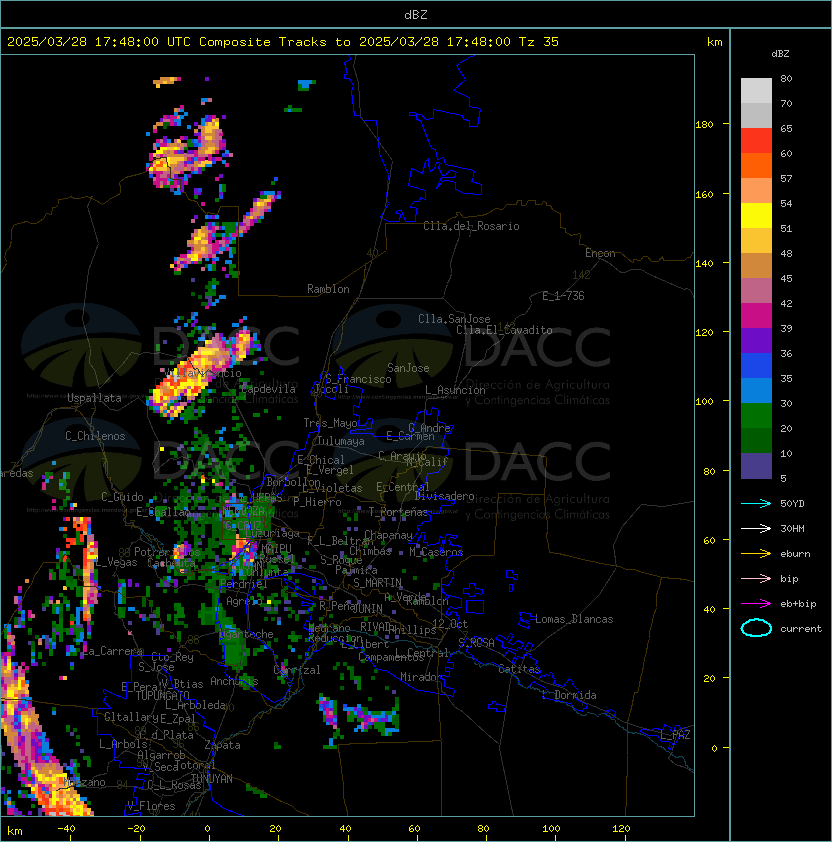Viewport: 832px width, 842px height.
Task: Click the 140 km y-axis tick label
Action: 704,264
